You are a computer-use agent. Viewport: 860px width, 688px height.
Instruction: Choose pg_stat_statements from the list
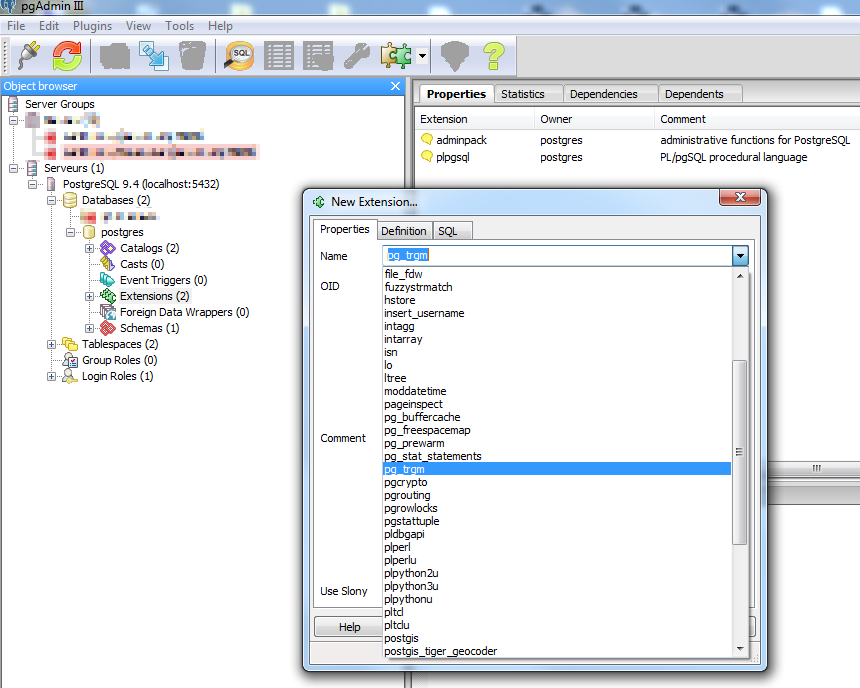[557, 456]
